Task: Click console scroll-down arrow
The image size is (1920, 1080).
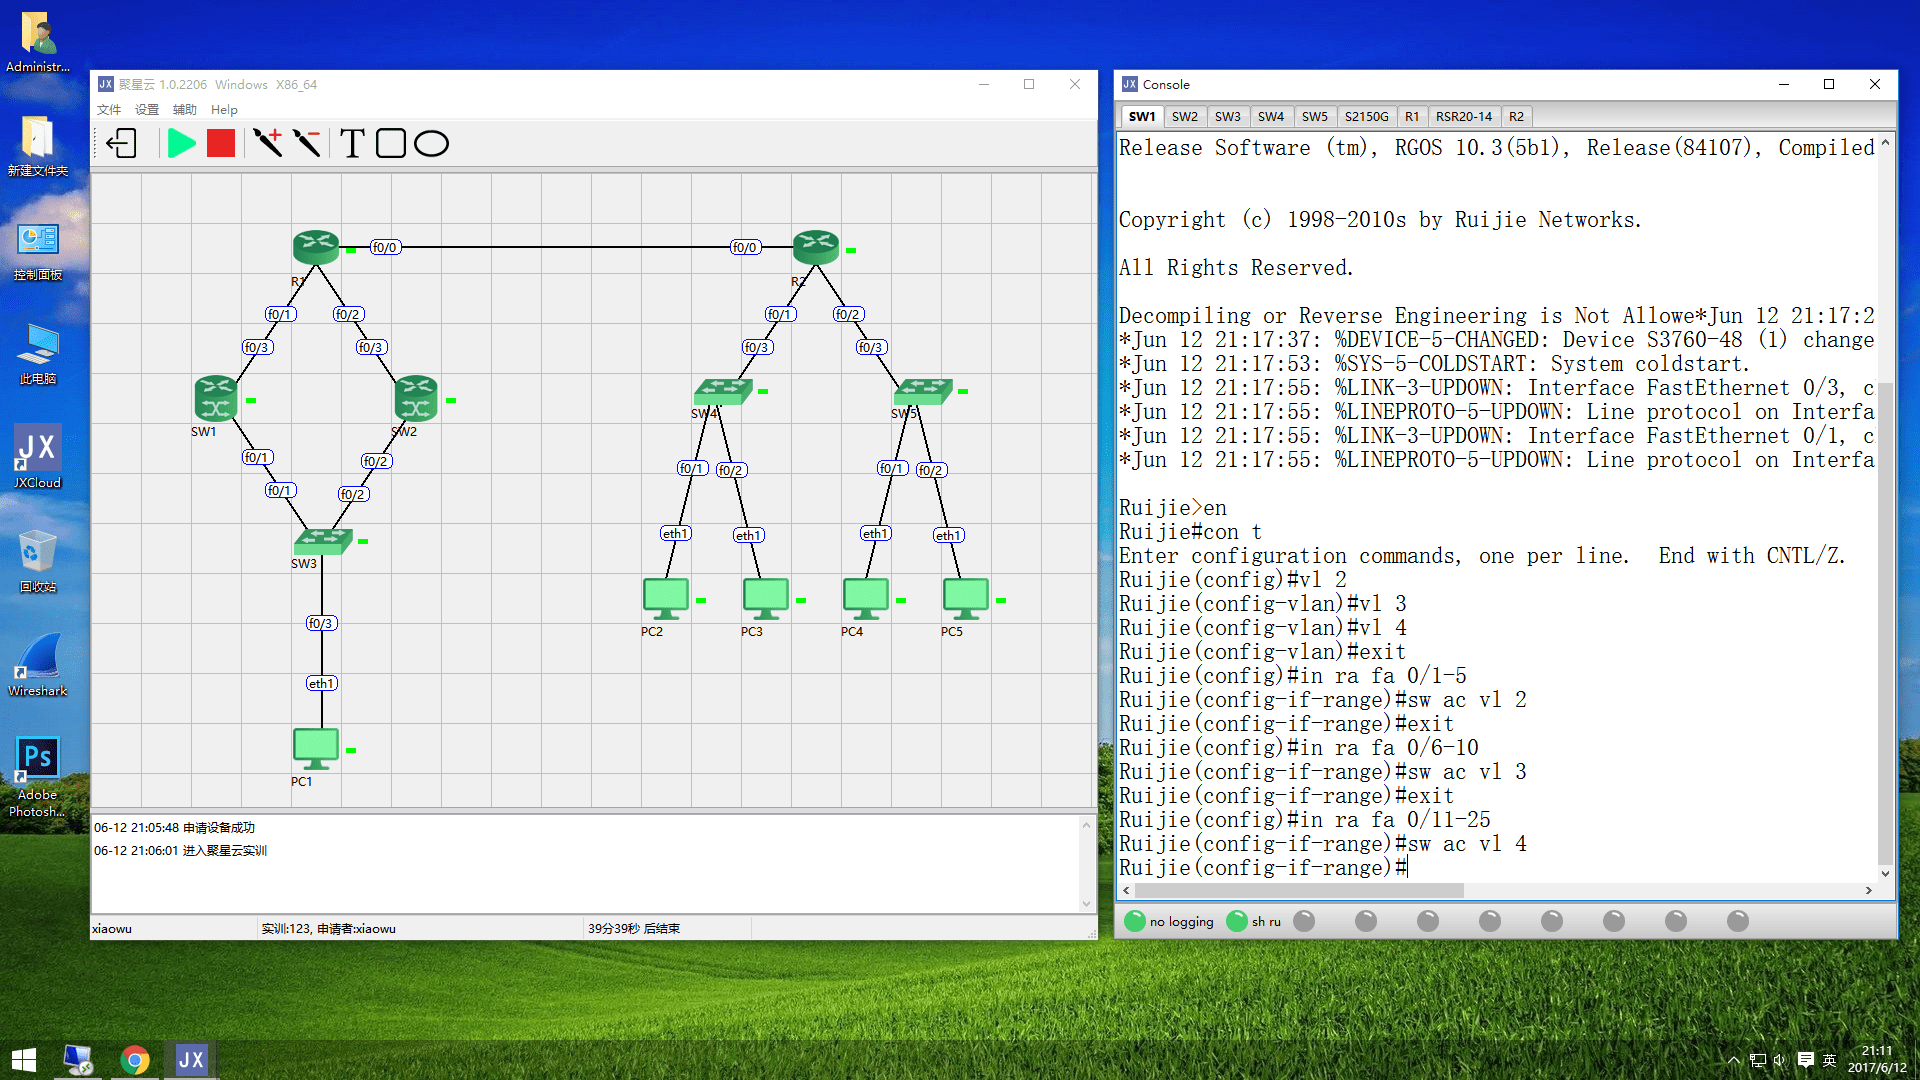Action: point(1885,873)
